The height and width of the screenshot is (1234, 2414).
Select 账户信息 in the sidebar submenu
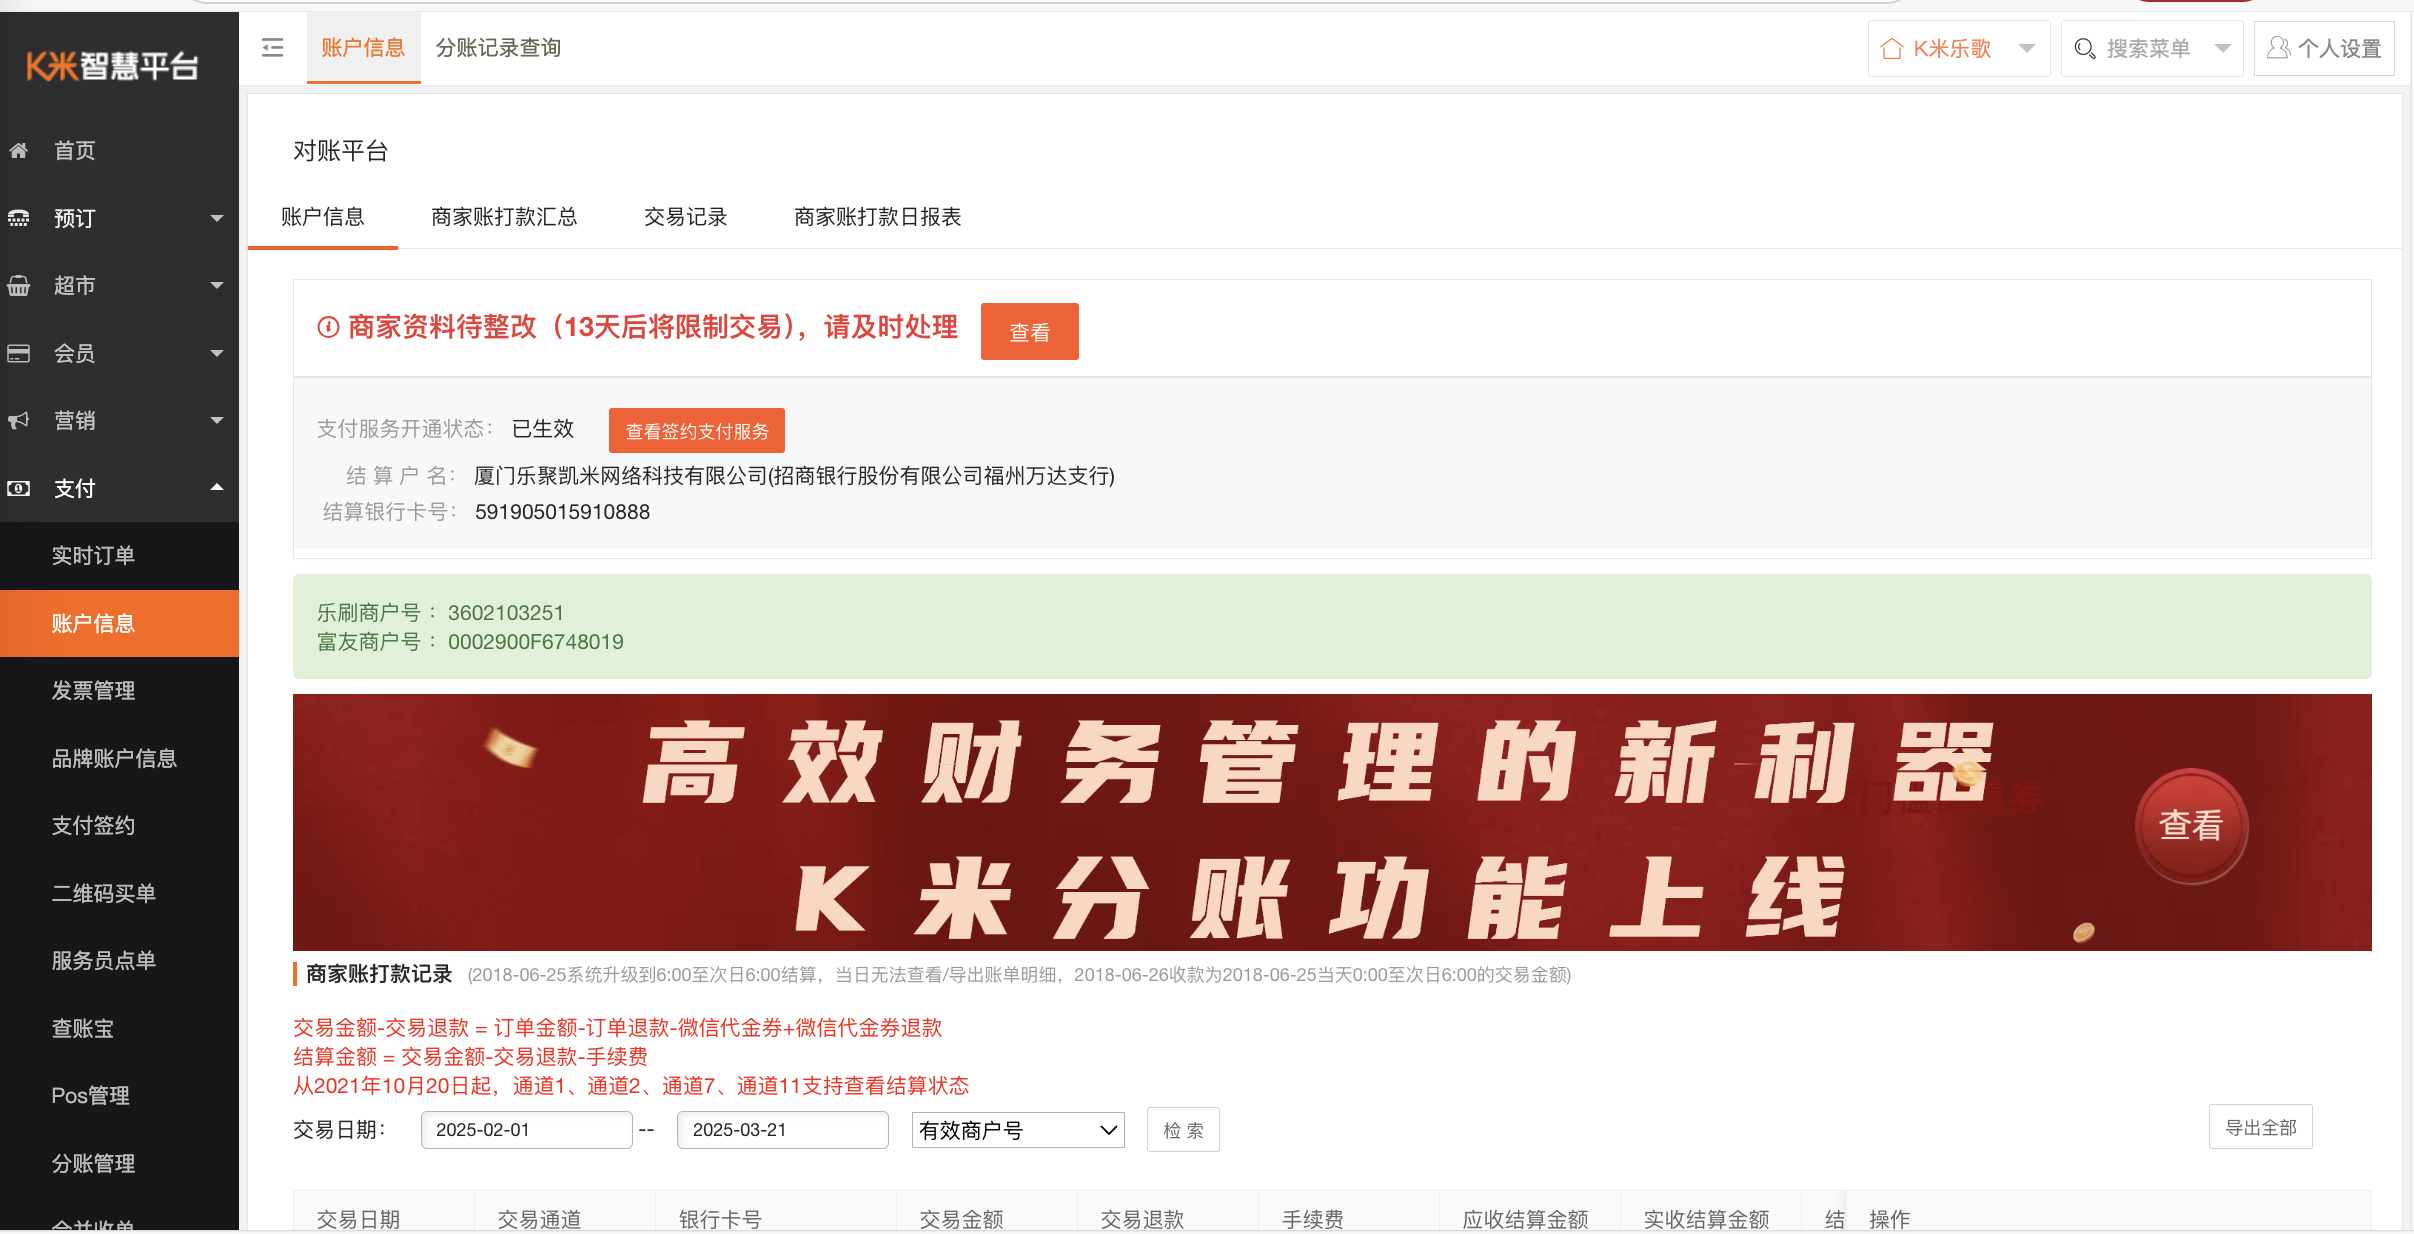119,623
